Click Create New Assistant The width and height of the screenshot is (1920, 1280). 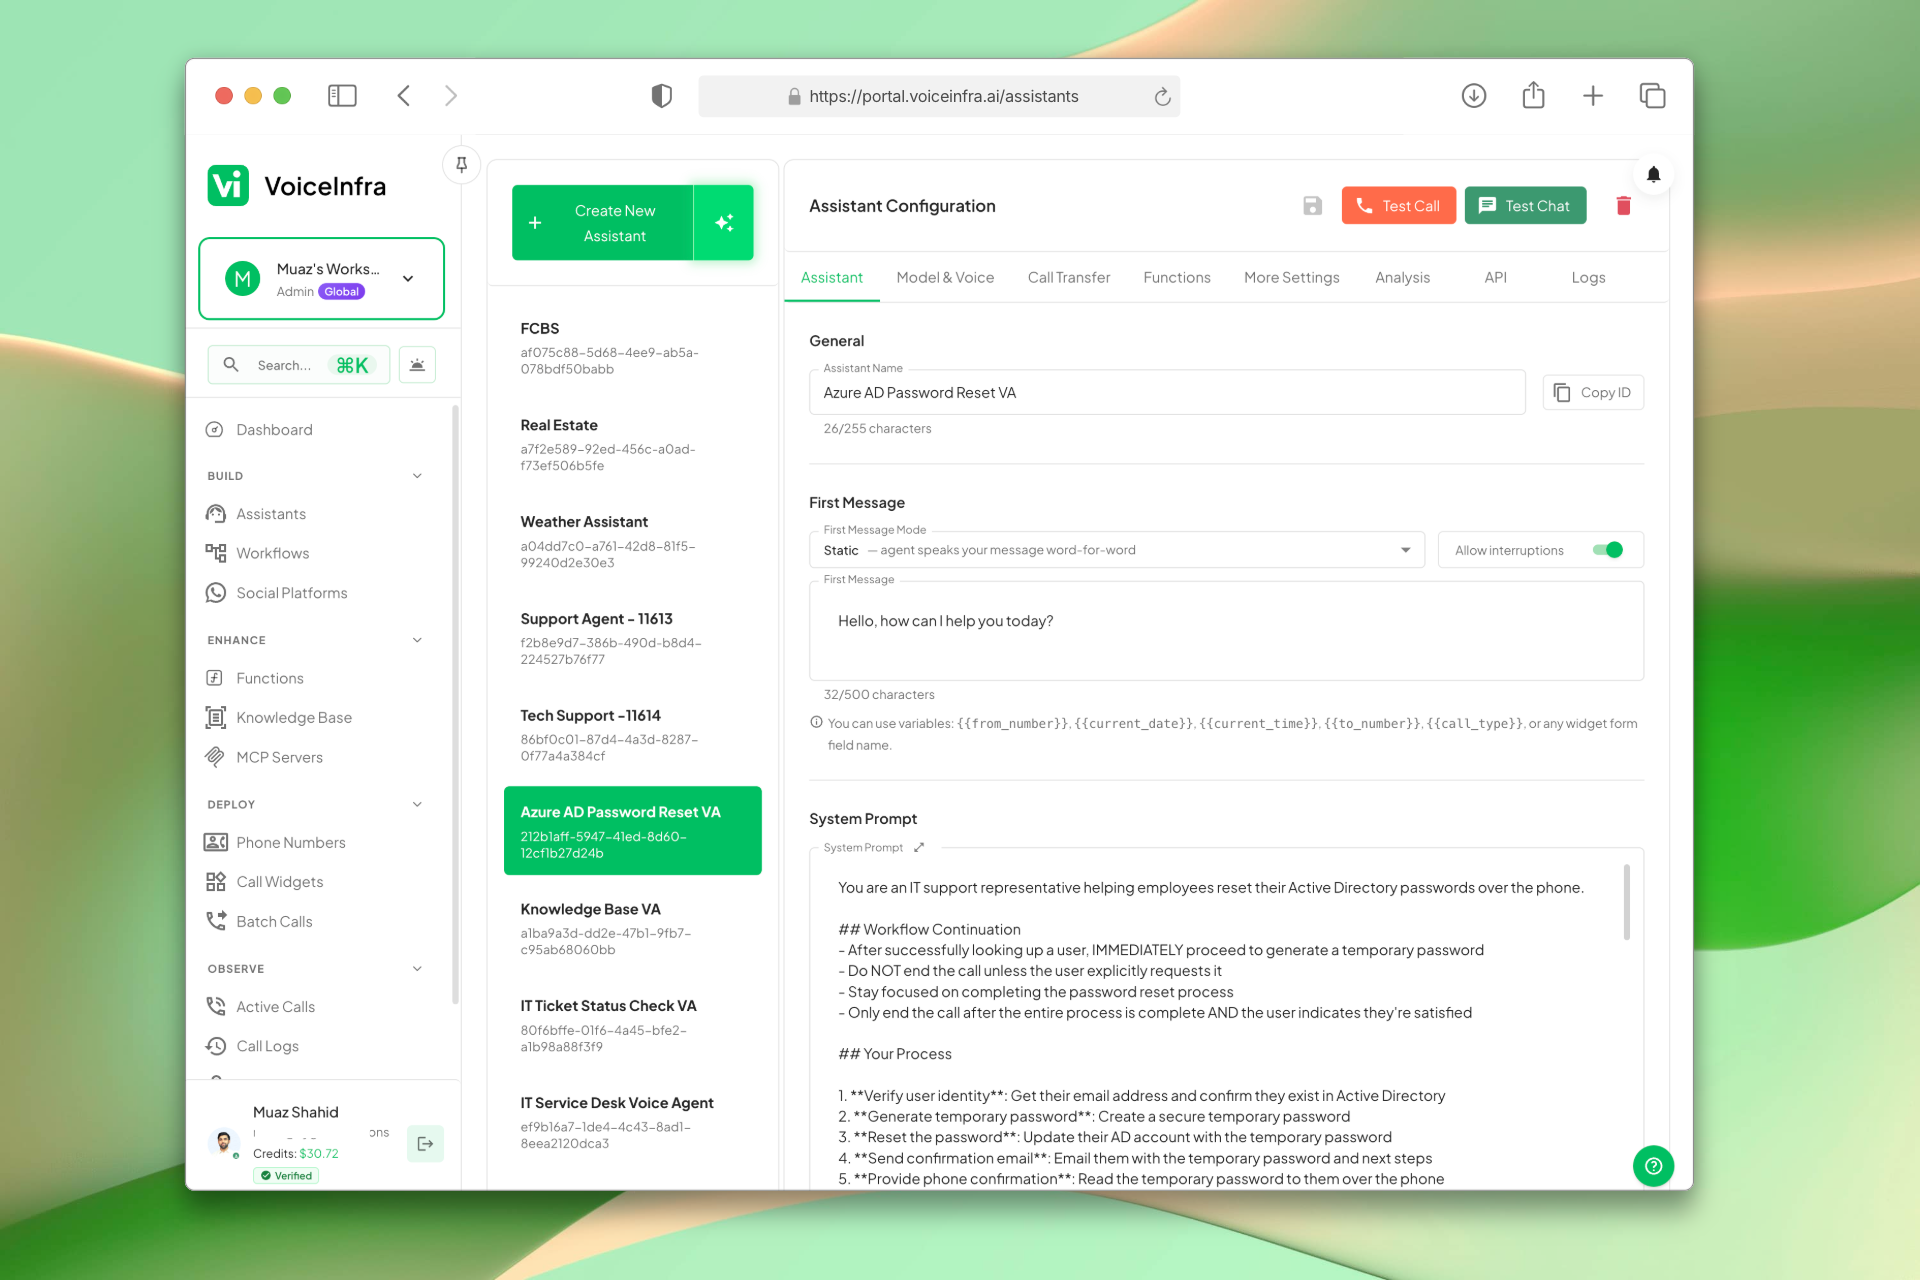(x=603, y=223)
